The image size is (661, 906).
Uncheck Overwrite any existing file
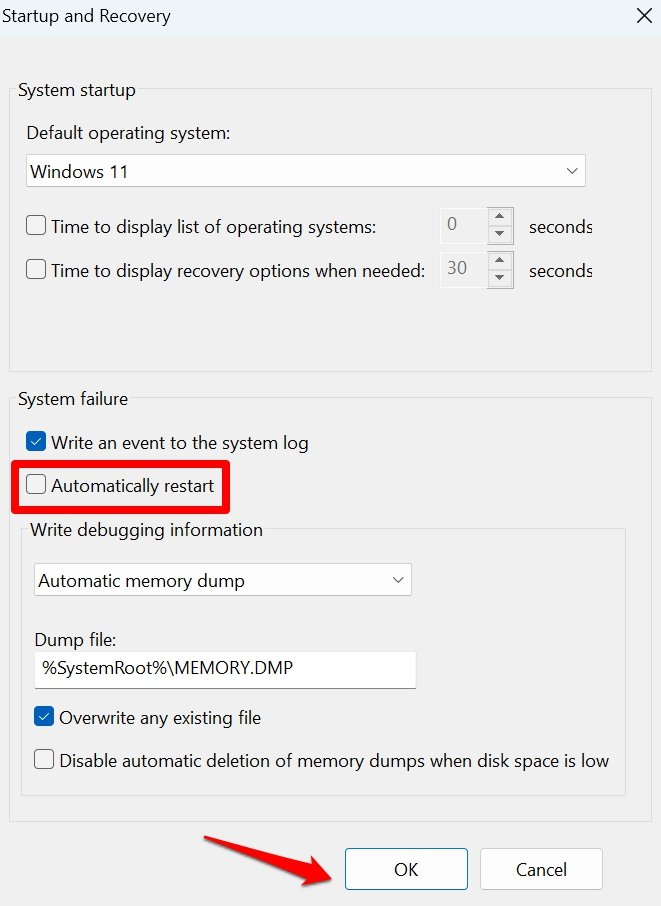point(44,717)
